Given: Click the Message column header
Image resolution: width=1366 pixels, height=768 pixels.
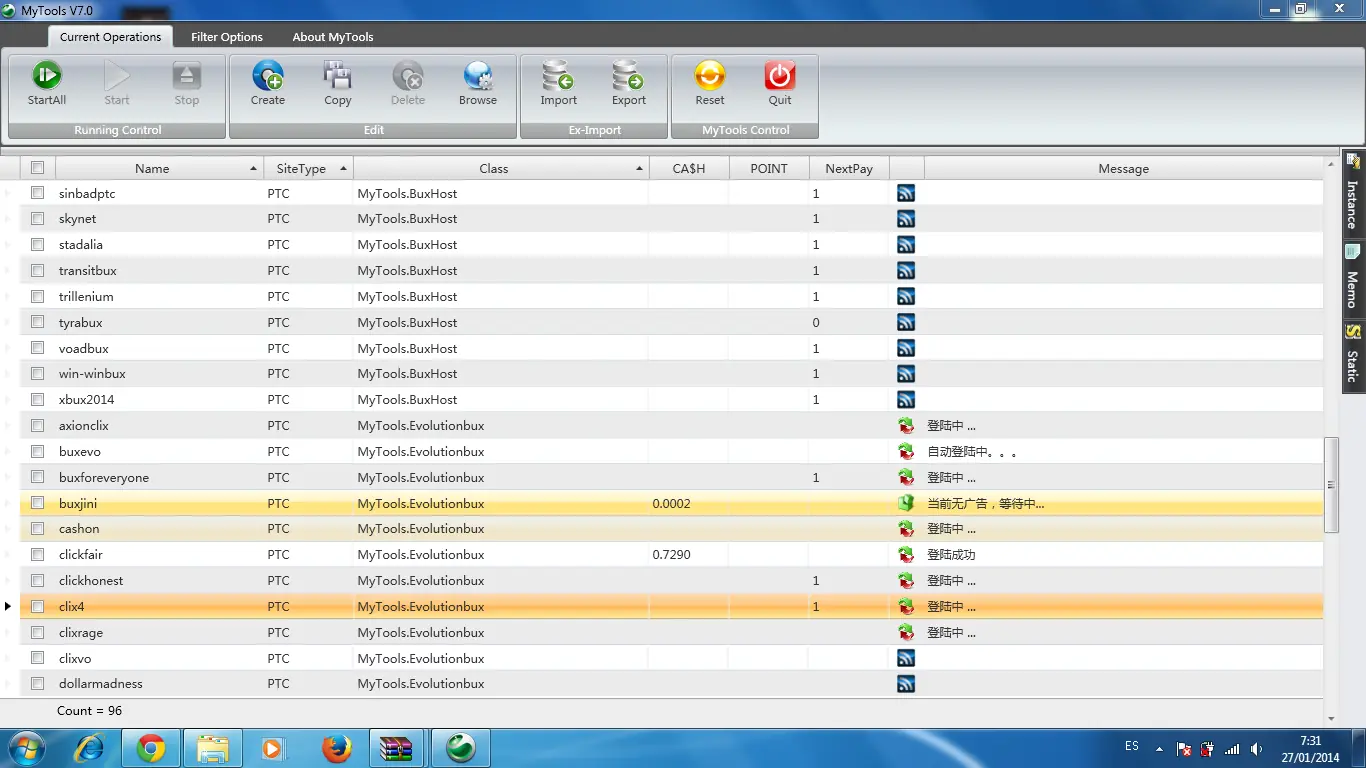Looking at the screenshot, I should [x=1124, y=168].
